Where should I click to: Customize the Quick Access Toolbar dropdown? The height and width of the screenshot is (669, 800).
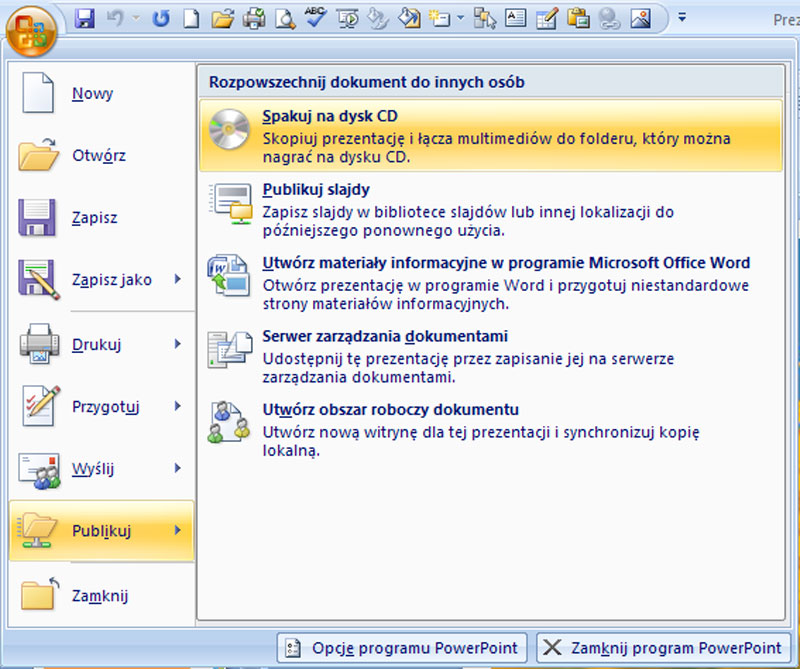point(682,18)
